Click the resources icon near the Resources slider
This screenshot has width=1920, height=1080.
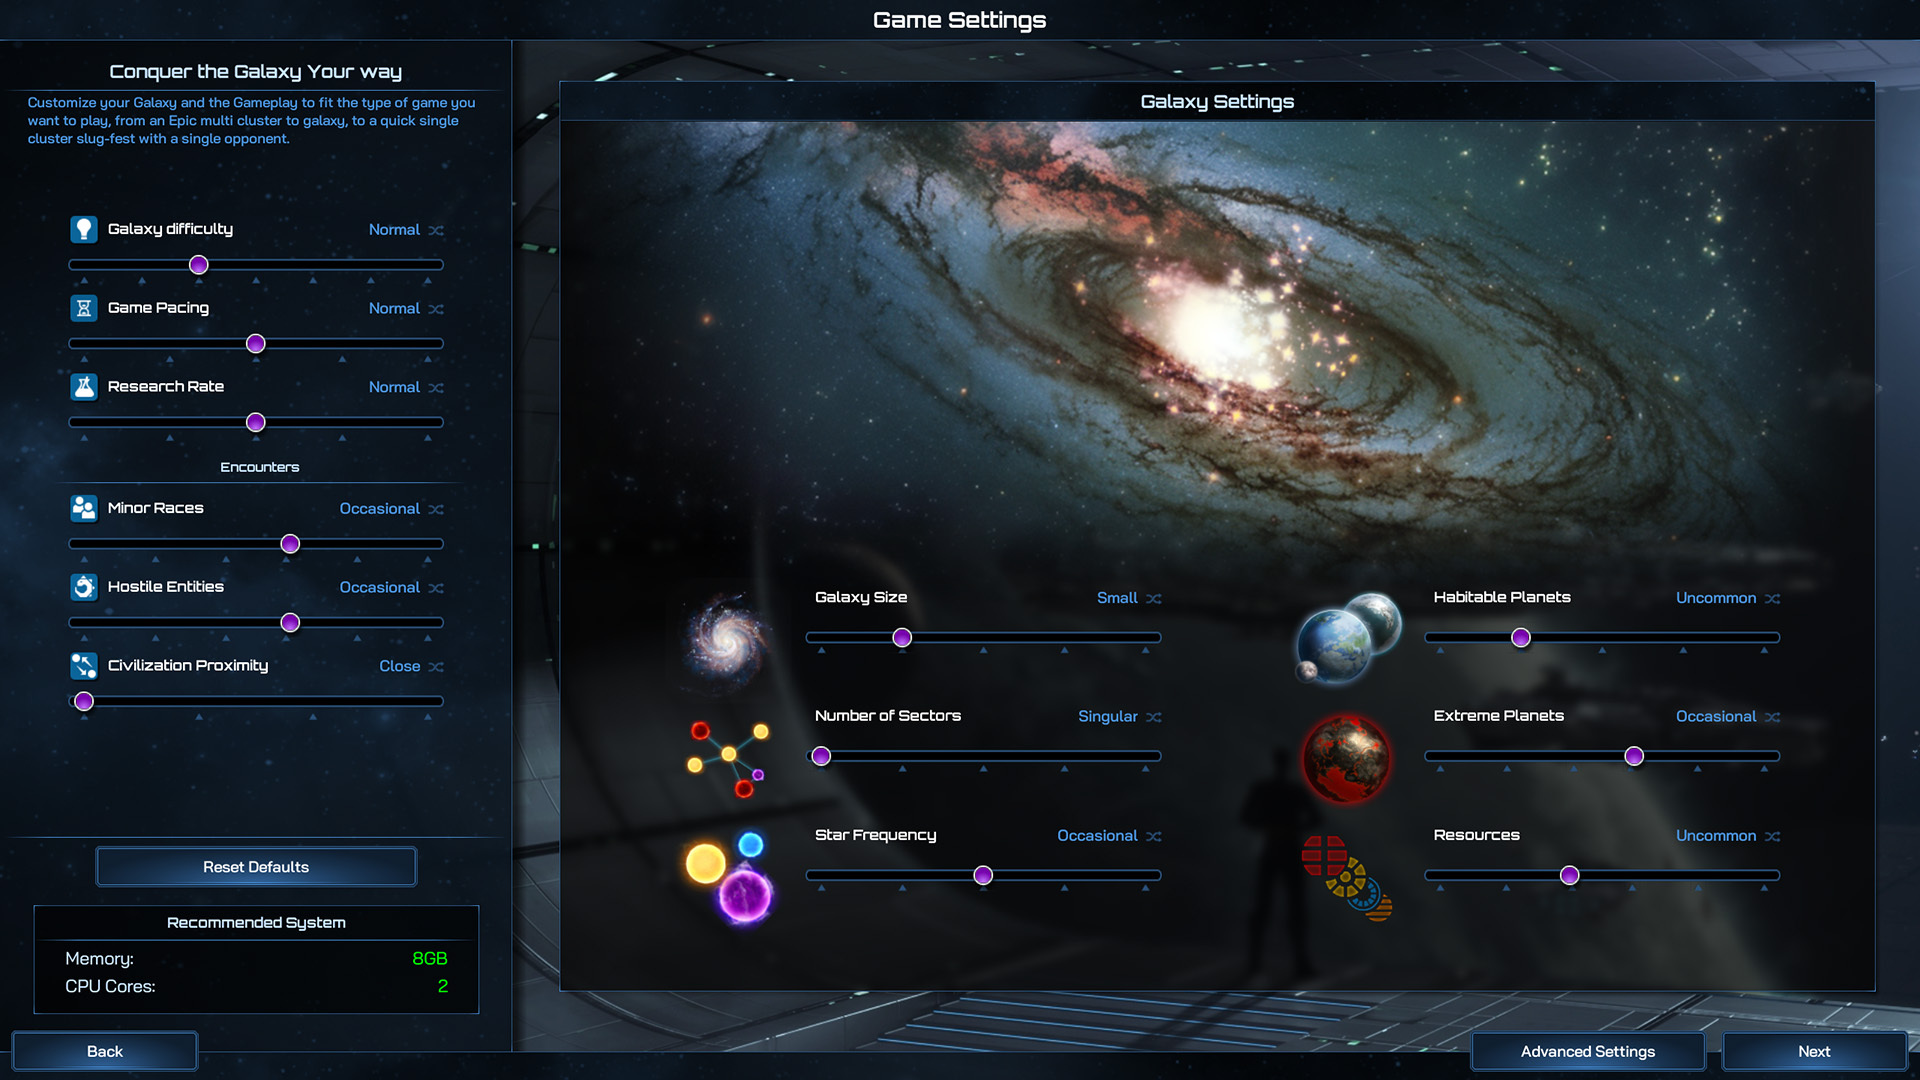(1345, 877)
